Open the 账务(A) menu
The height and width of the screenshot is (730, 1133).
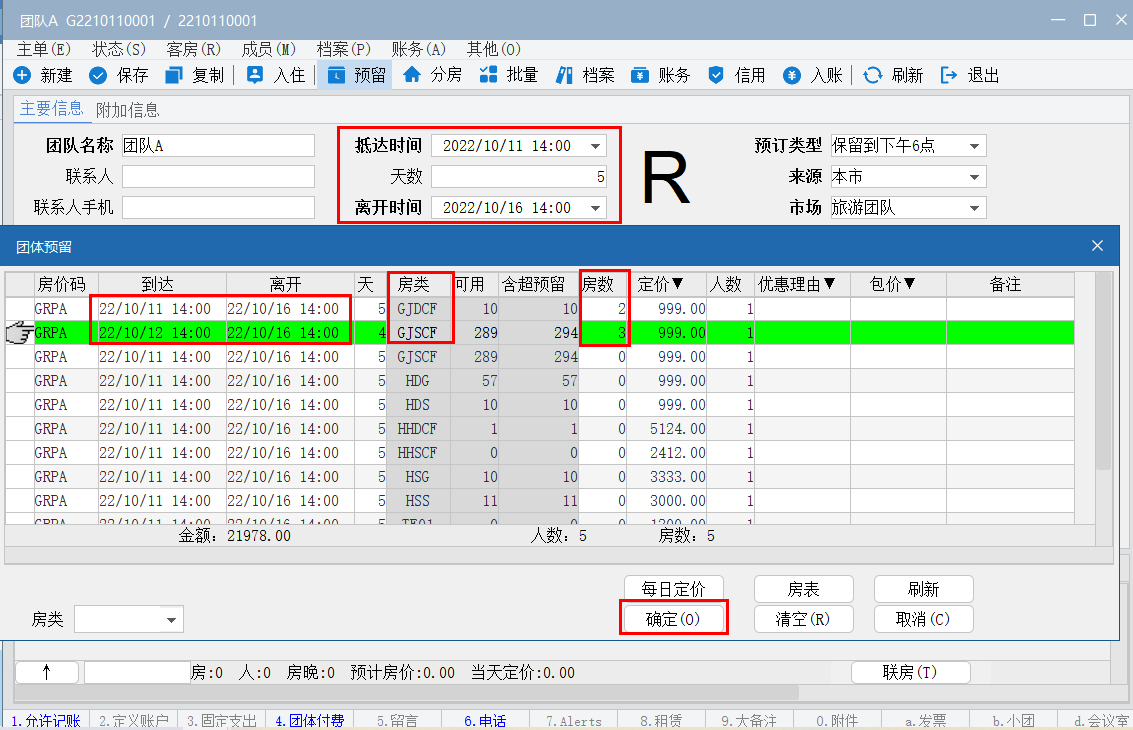(419, 49)
